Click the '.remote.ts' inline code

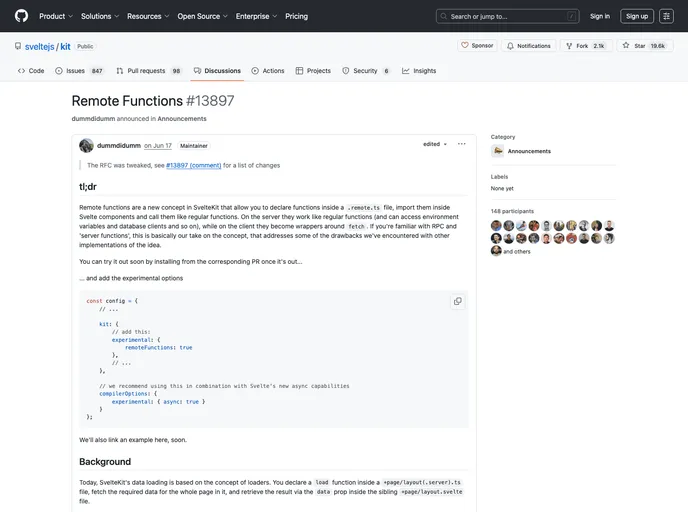(363, 208)
